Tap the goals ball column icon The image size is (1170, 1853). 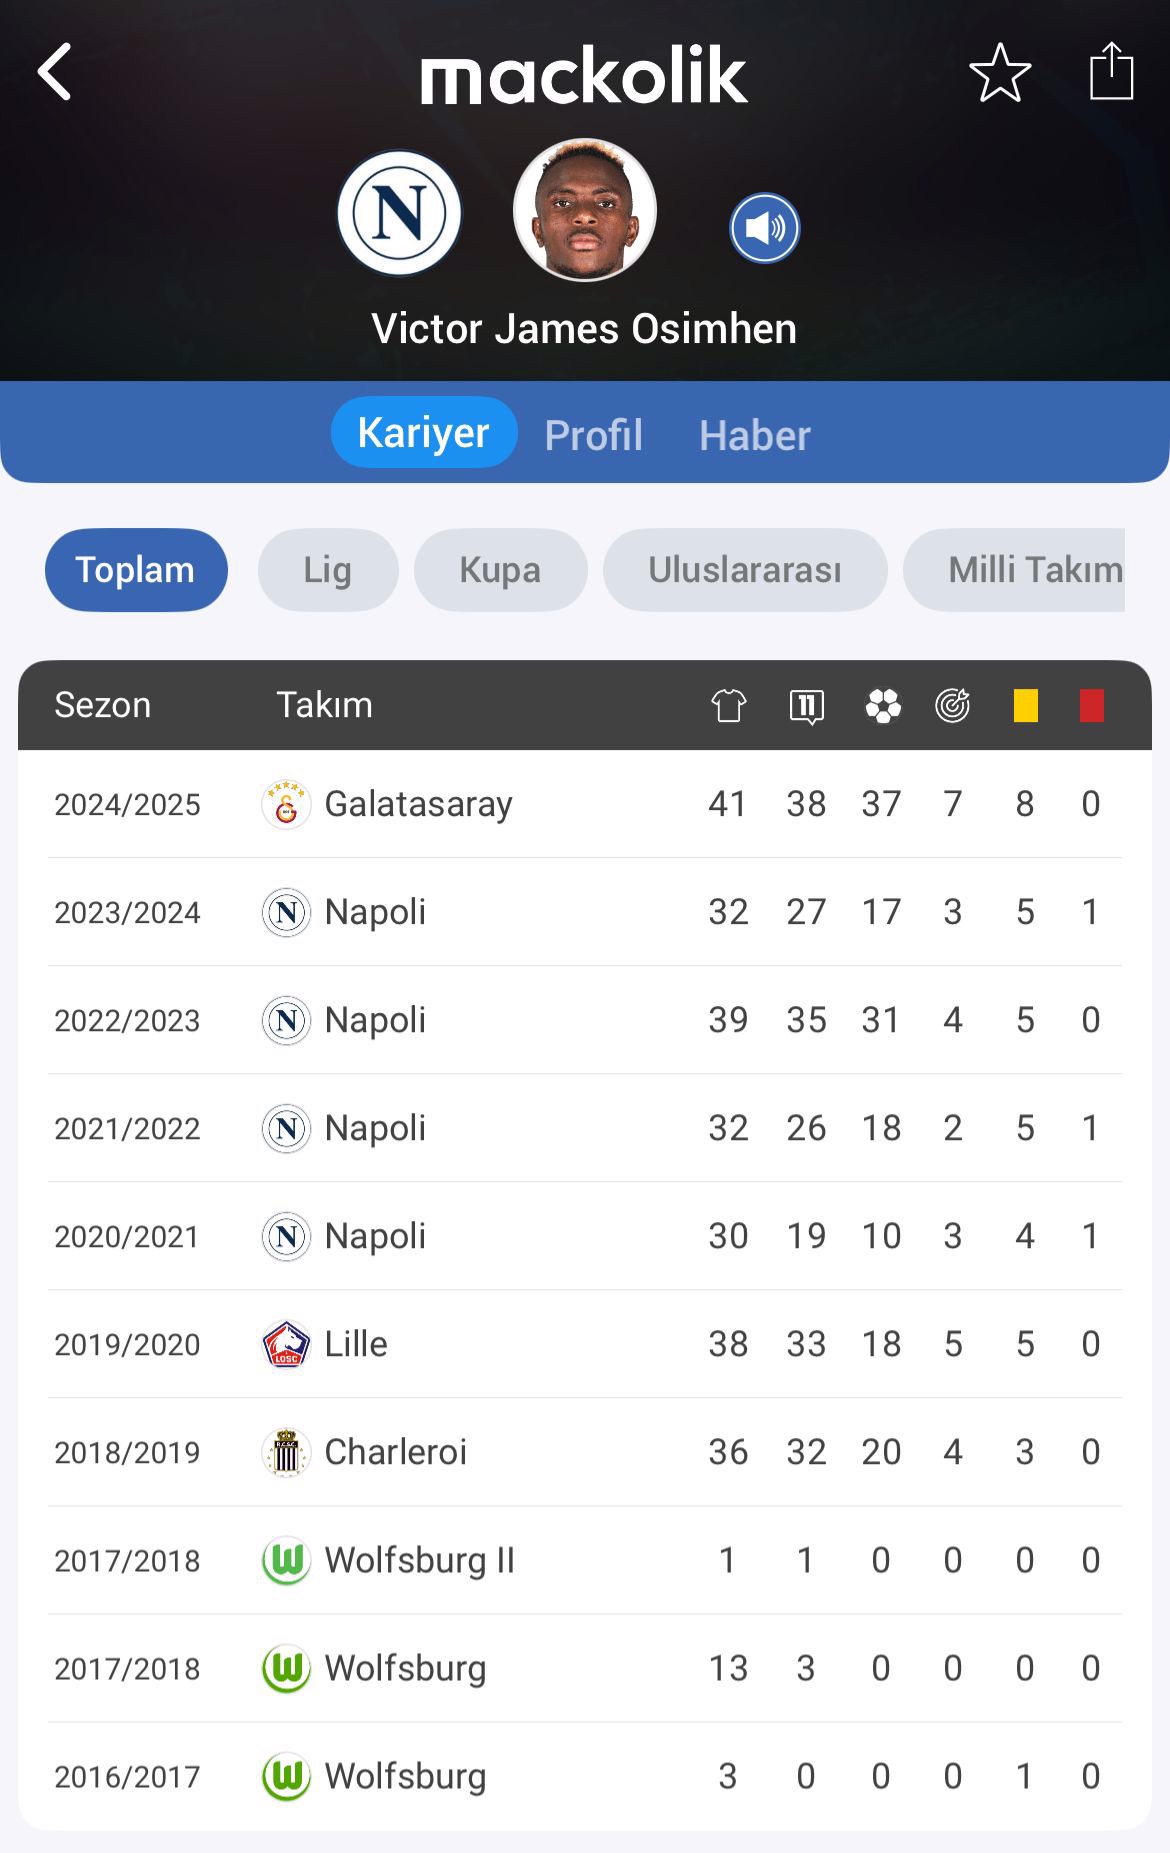883,705
